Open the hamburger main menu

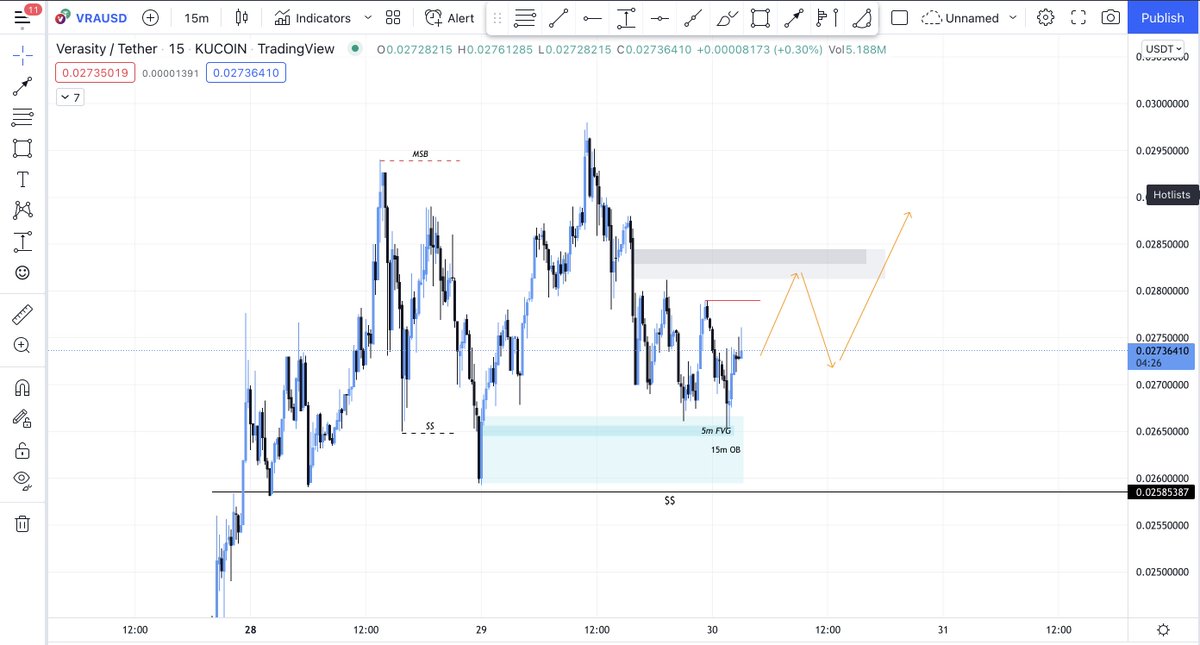[22, 17]
